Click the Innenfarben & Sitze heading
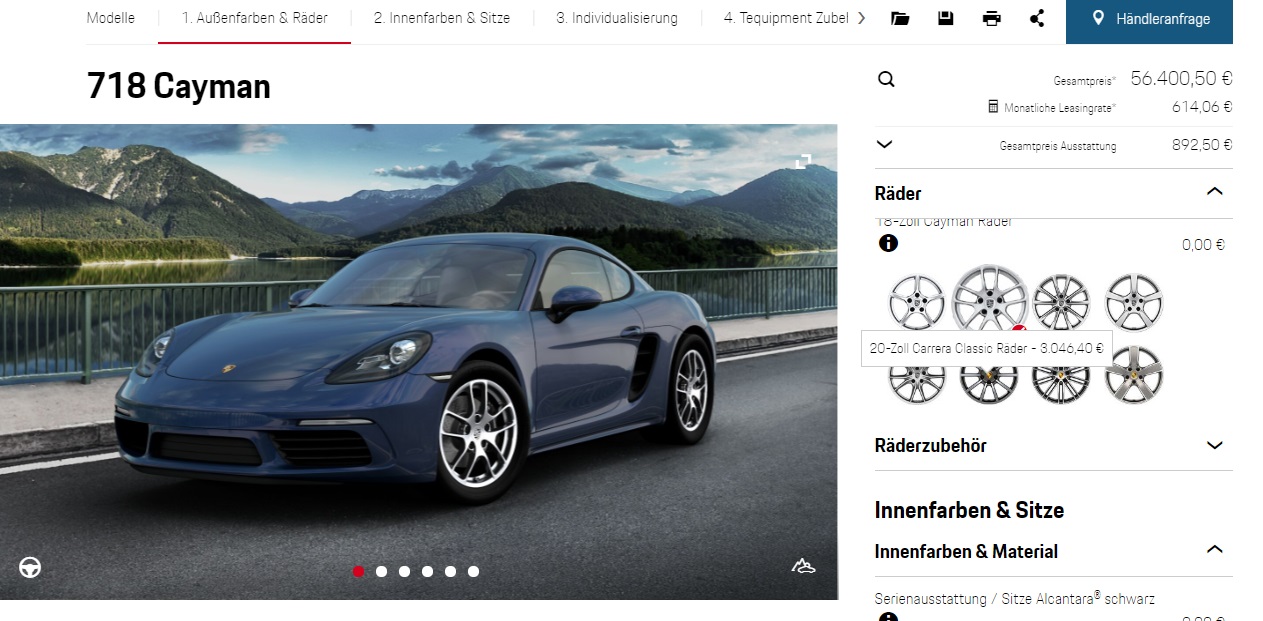This screenshot has height=621, width=1263. pyautogui.click(x=969, y=510)
